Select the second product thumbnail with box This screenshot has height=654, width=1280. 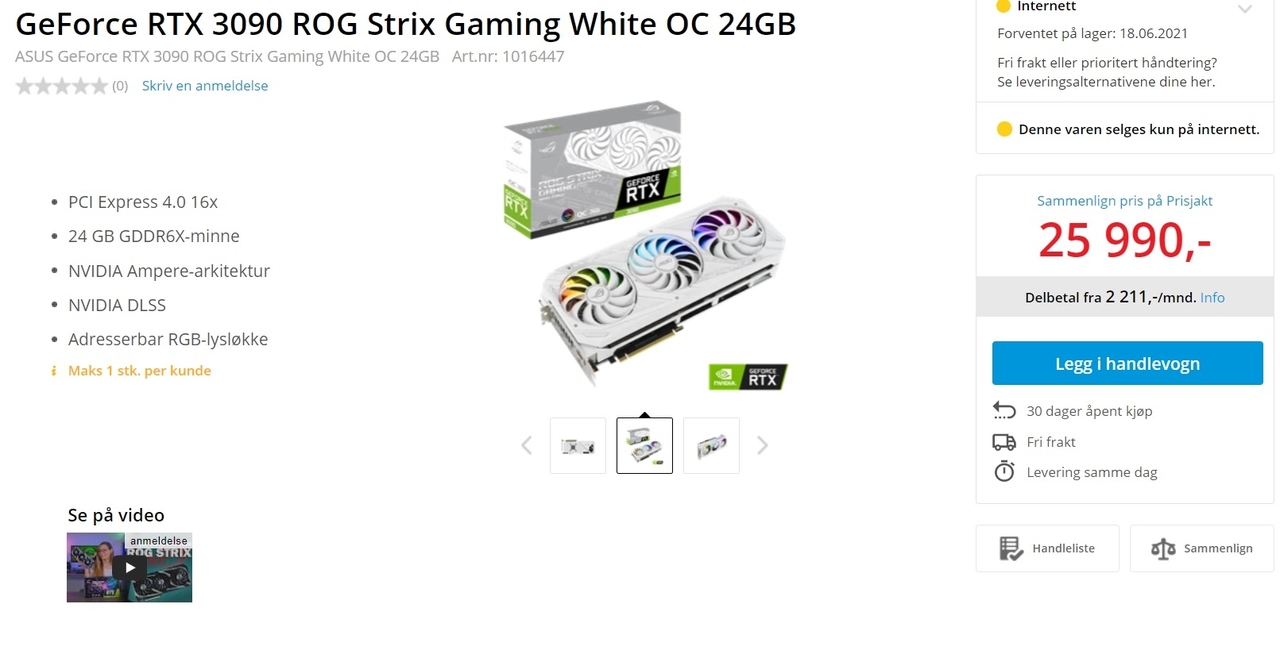(645, 446)
